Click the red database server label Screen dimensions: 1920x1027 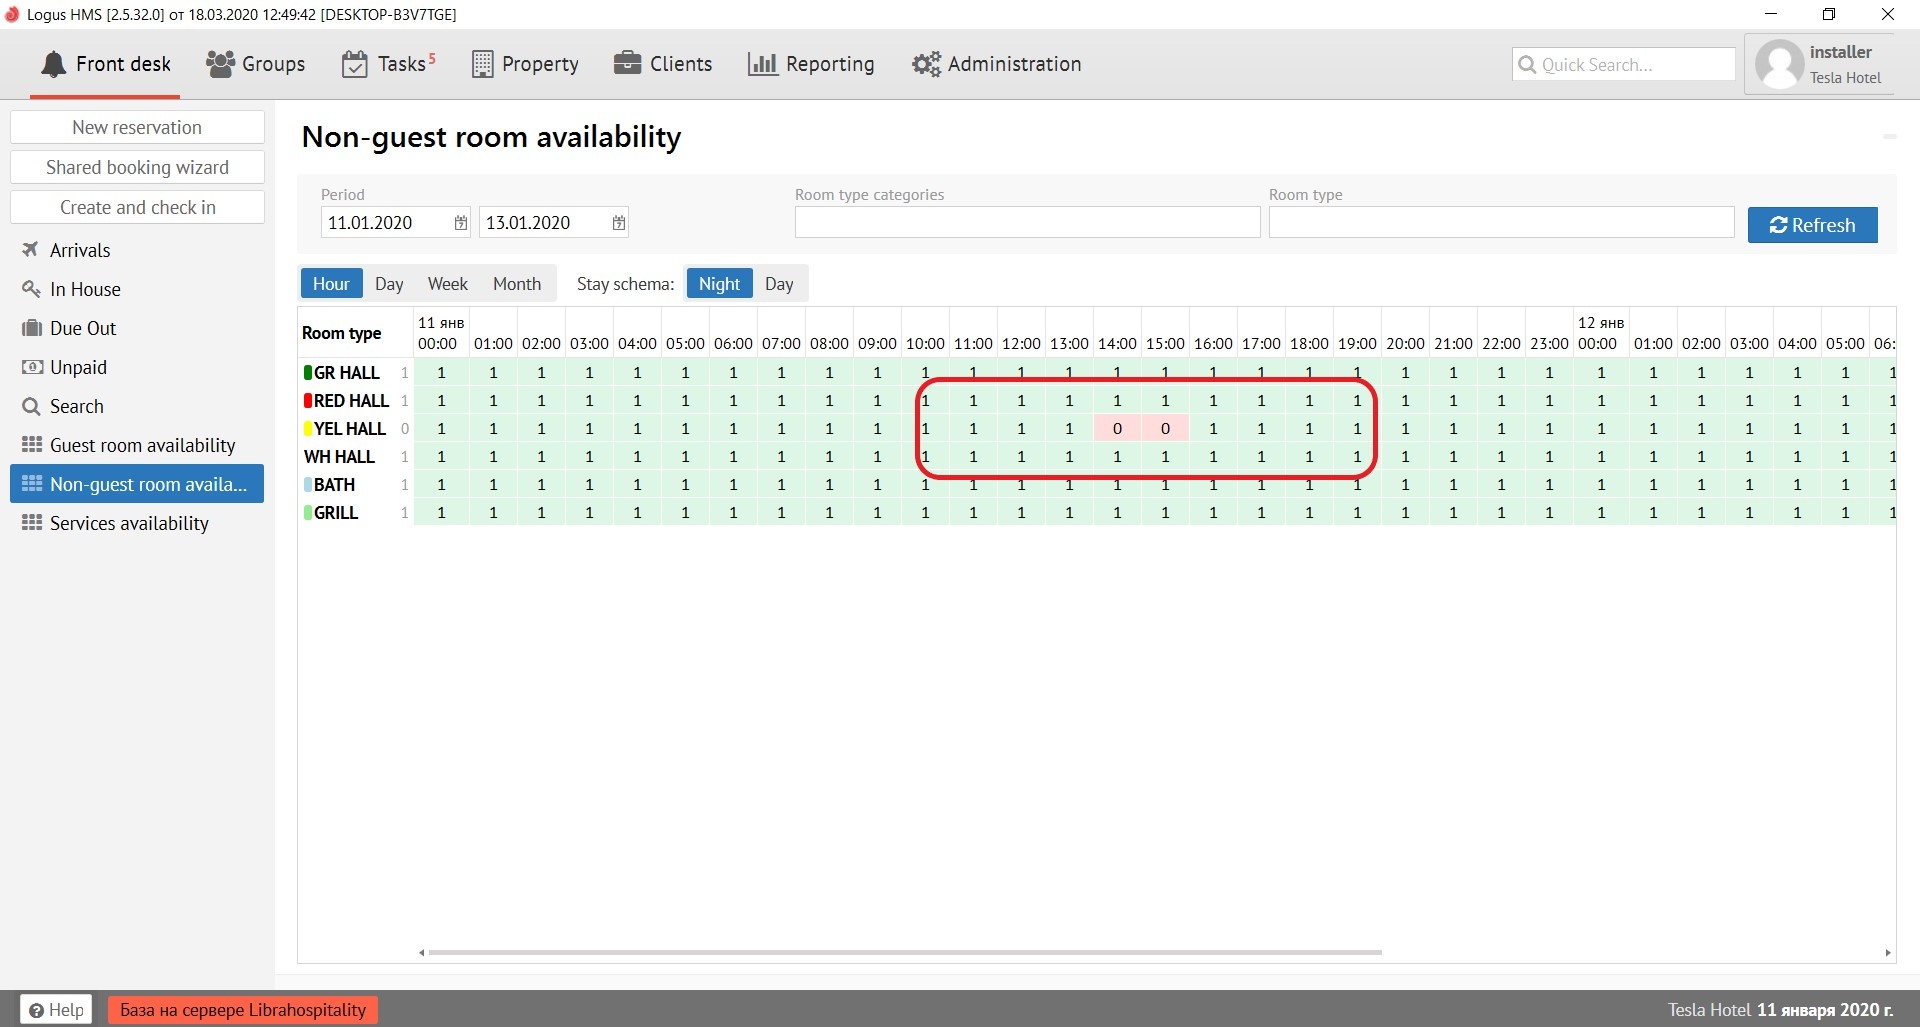[x=243, y=1010]
